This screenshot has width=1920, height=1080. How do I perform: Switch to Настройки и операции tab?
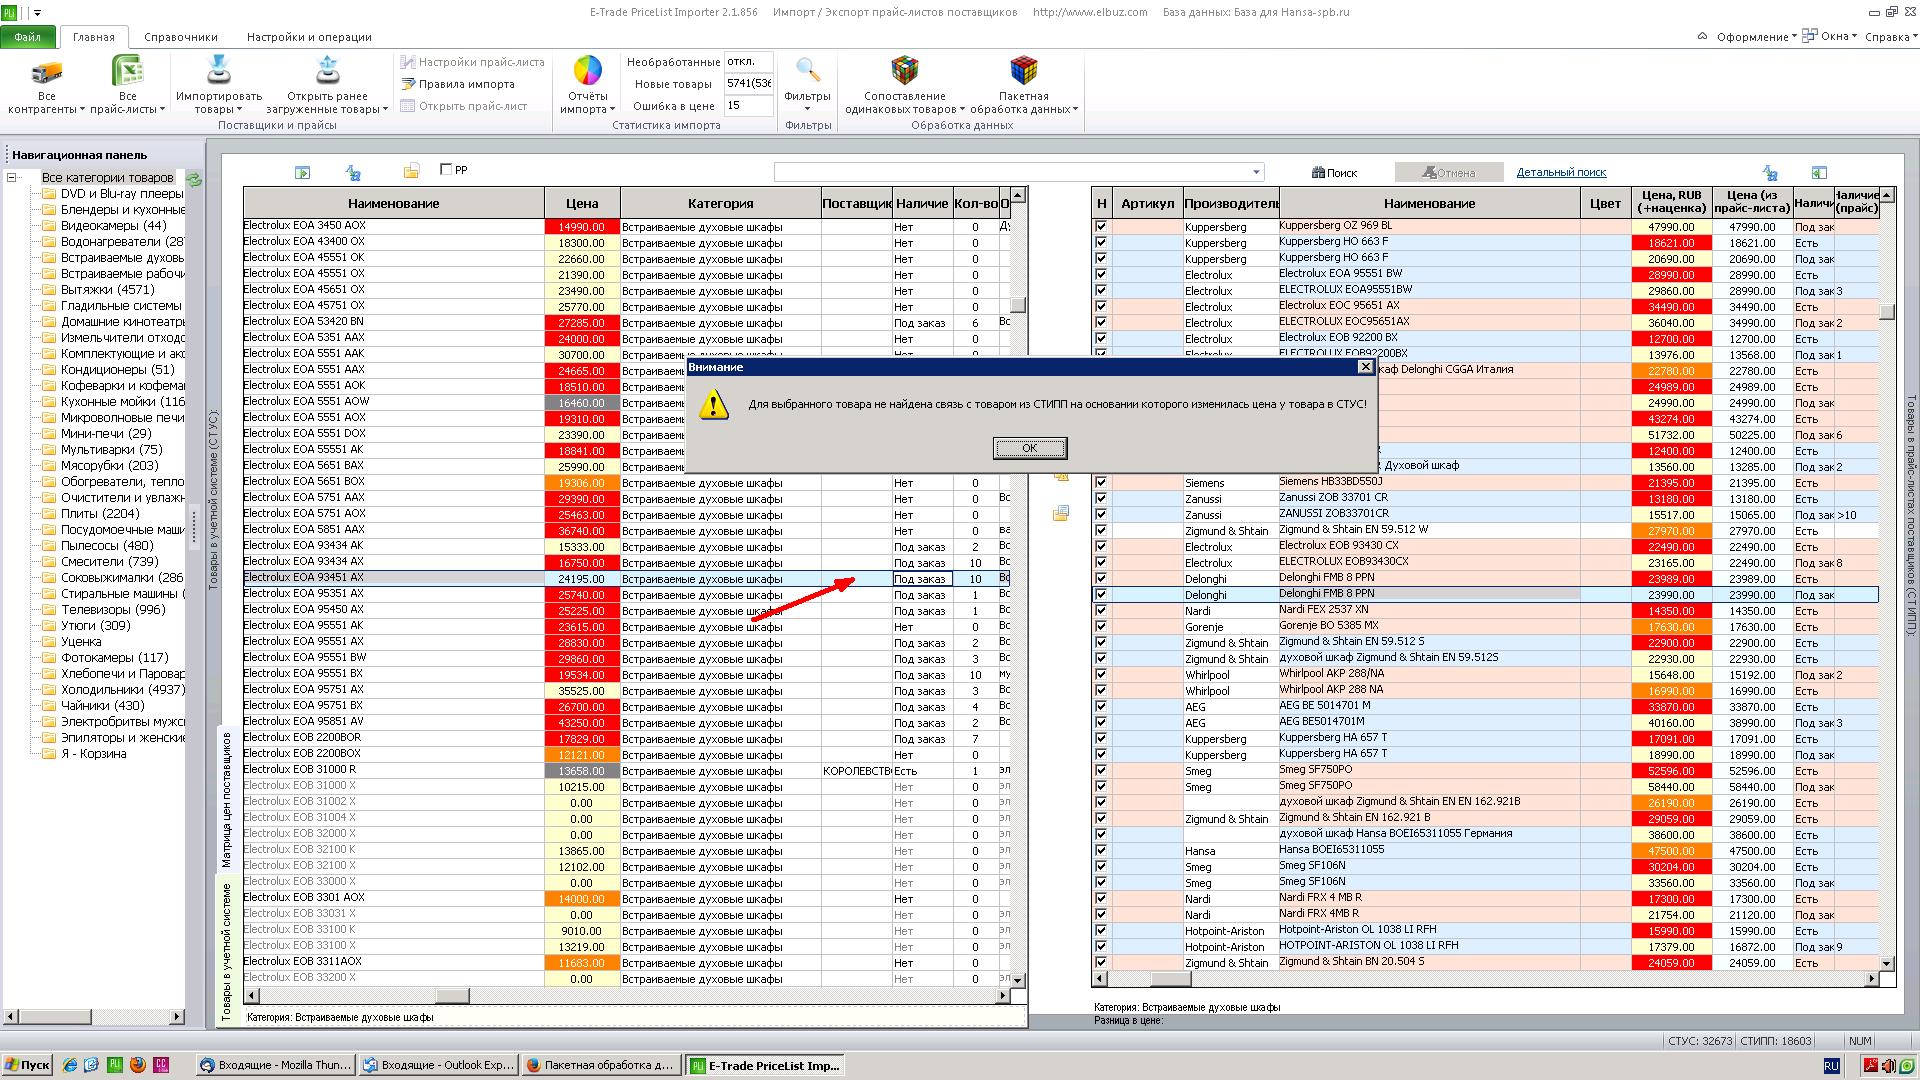coord(309,37)
